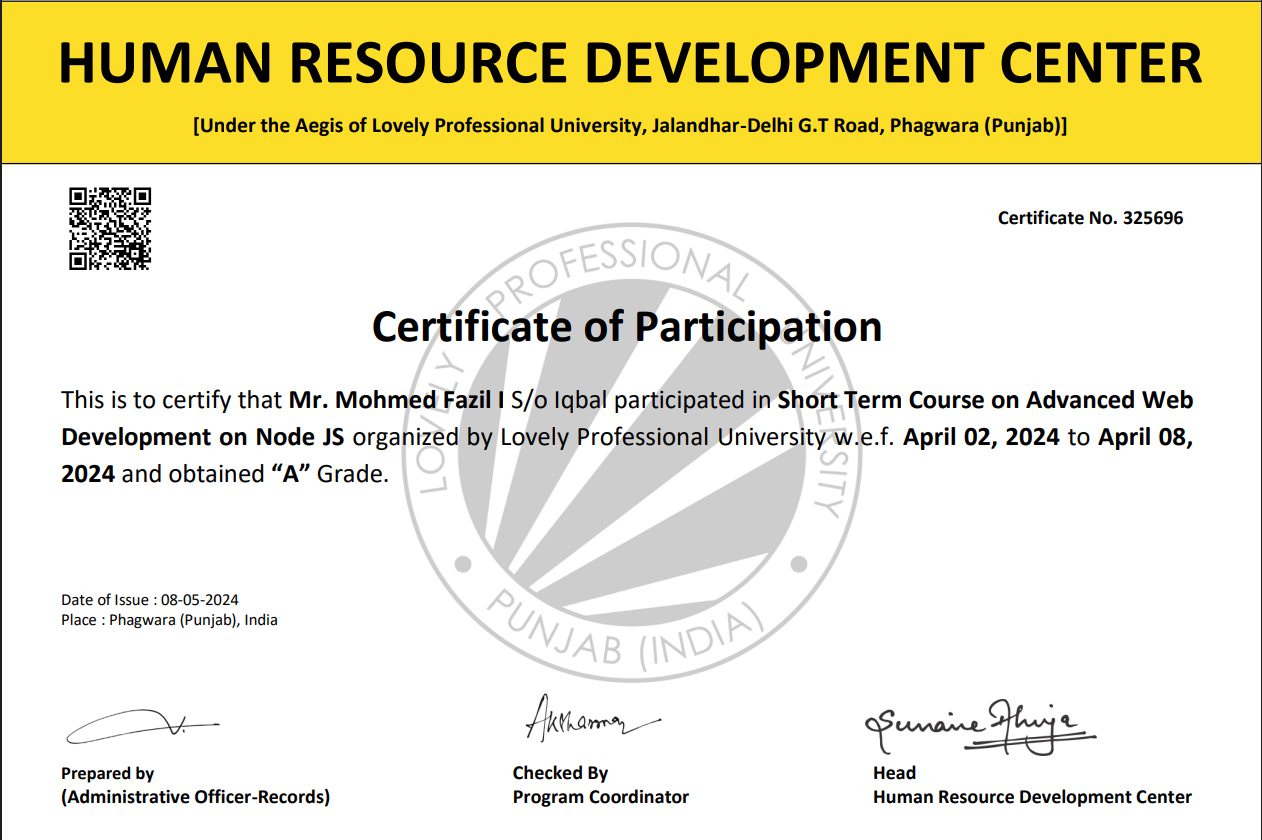
Task: Click the university address subtitle banner
Action: click(631, 126)
